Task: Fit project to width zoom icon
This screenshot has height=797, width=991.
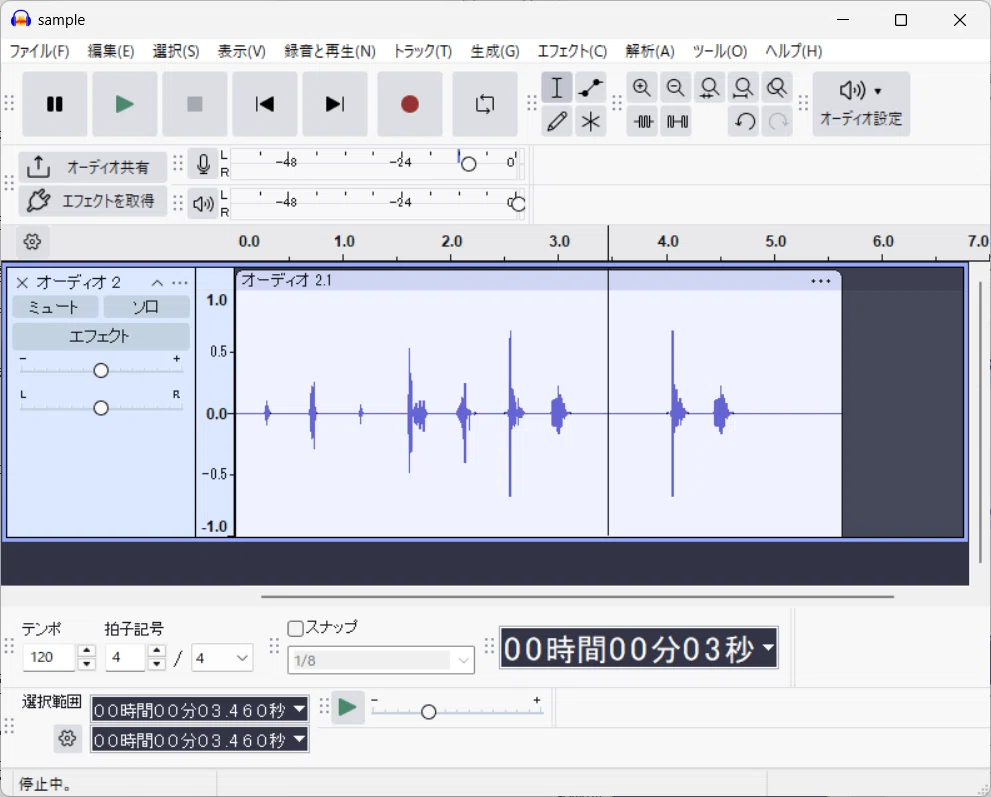Action: pyautogui.click(x=743, y=87)
